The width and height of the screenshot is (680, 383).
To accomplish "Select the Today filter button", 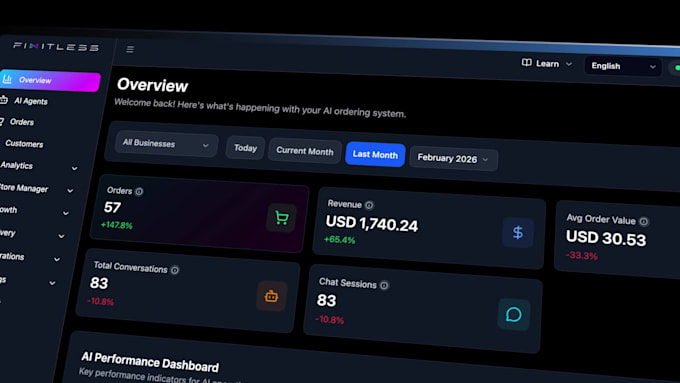I will (245, 148).
